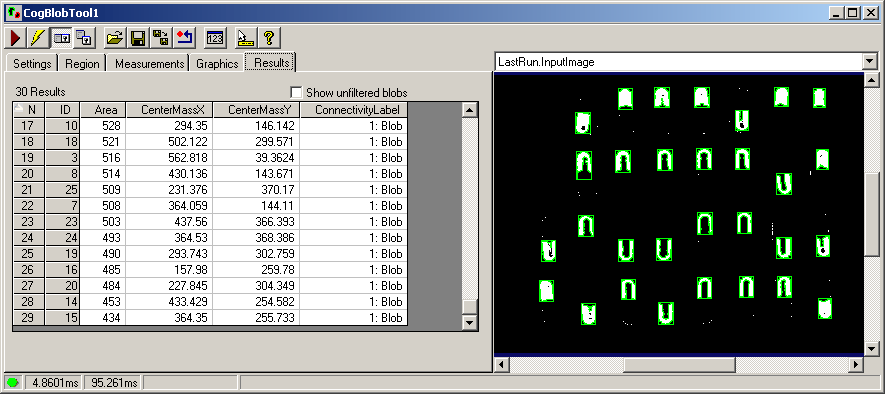The image size is (885, 394).
Task: Maximize the CogBlobTool1 window
Action: [x=853, y=12]
